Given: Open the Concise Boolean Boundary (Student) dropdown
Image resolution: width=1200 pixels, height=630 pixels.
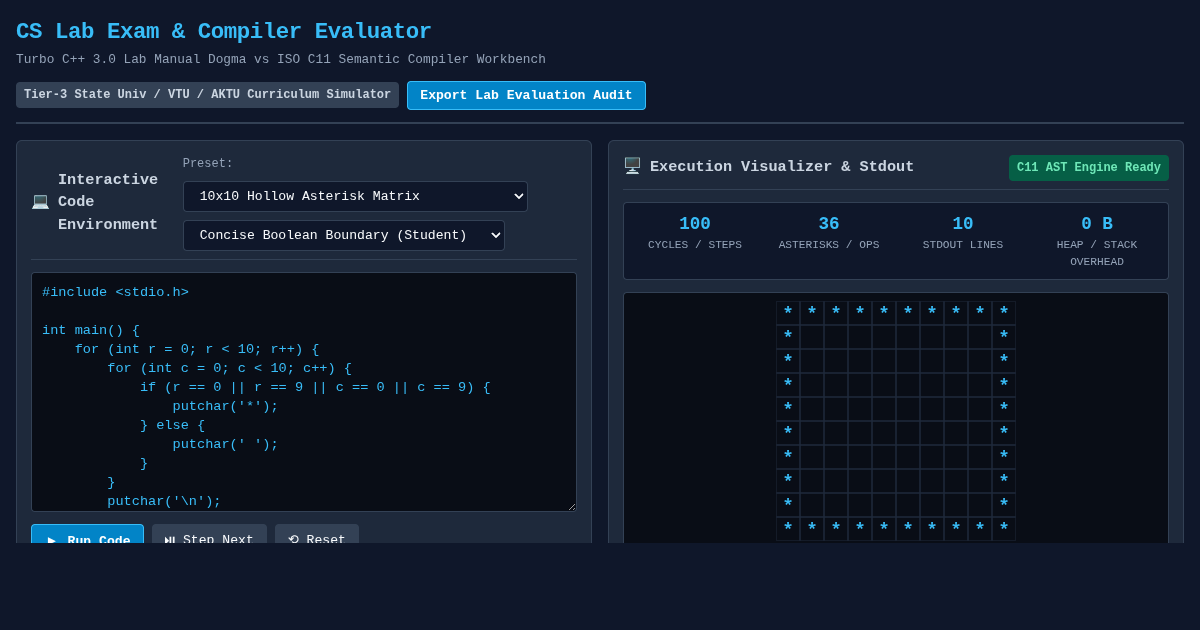Looking at the screenshot, I should [344, 235].
